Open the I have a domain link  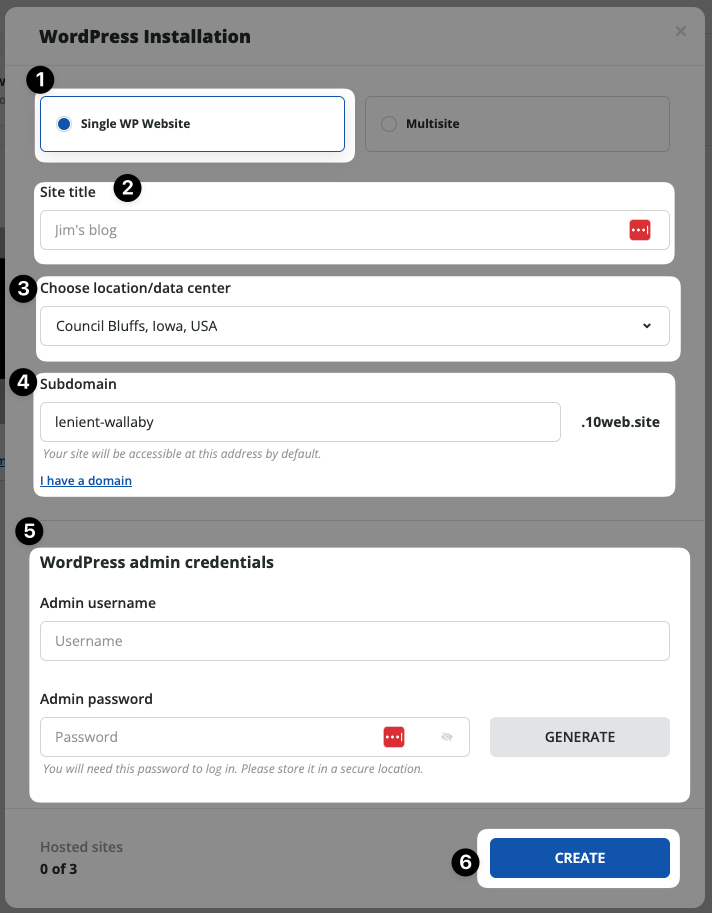point(86,480)
